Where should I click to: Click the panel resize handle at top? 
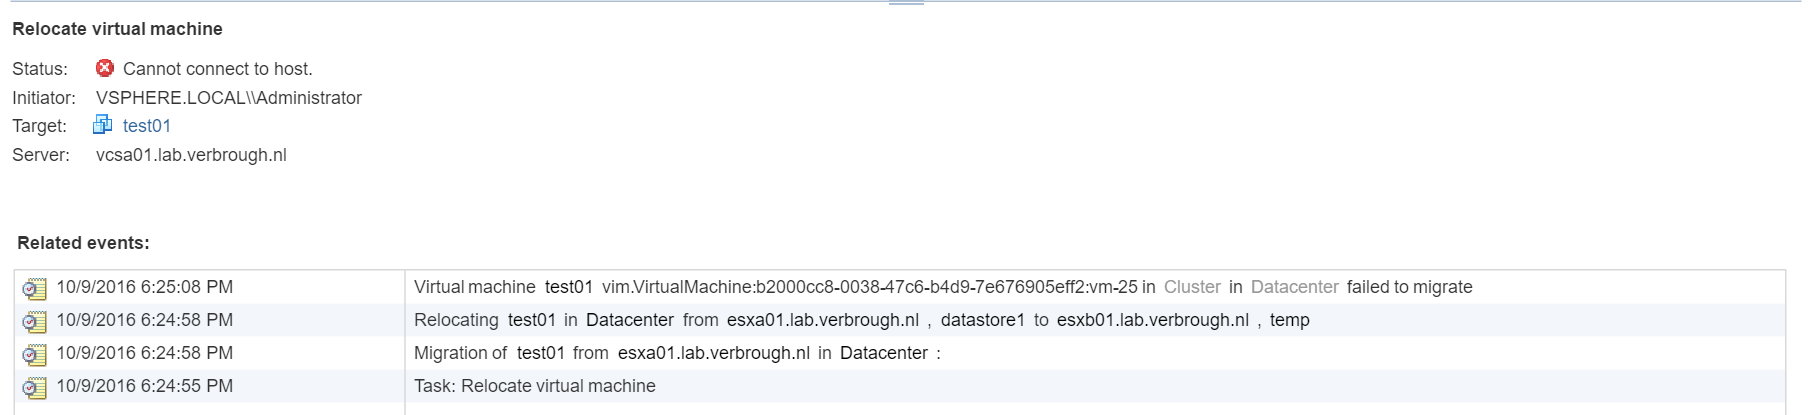tap(905, 3)
